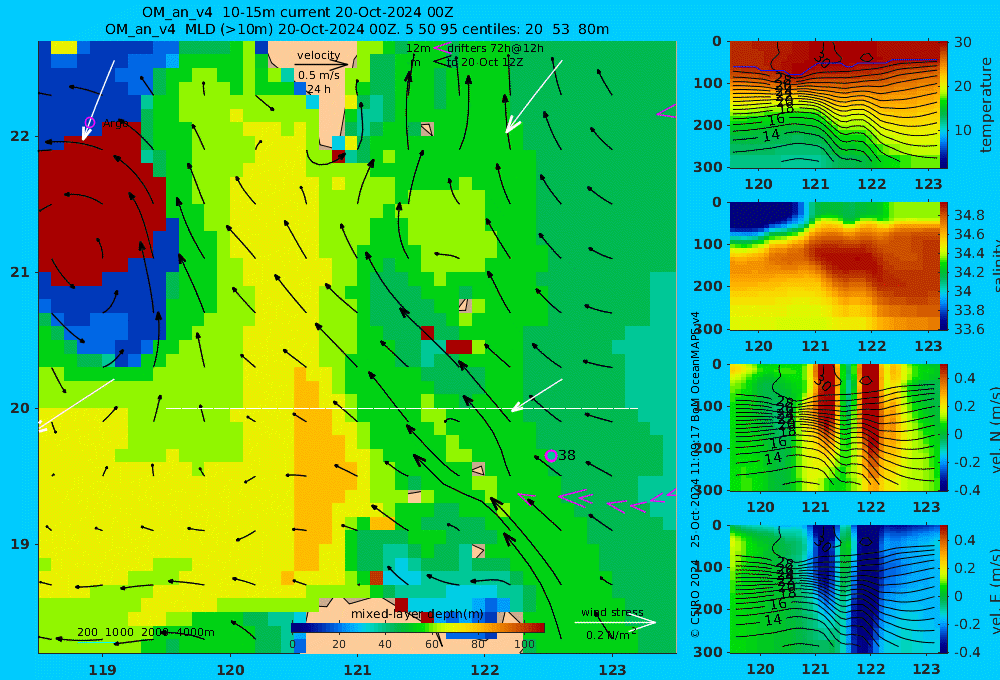Image resolution: width=1000 pixels, height=680 pixels.
Task: Click the 'vel. E (m/s)' colorbar label
Action: (x=995, y=590)
